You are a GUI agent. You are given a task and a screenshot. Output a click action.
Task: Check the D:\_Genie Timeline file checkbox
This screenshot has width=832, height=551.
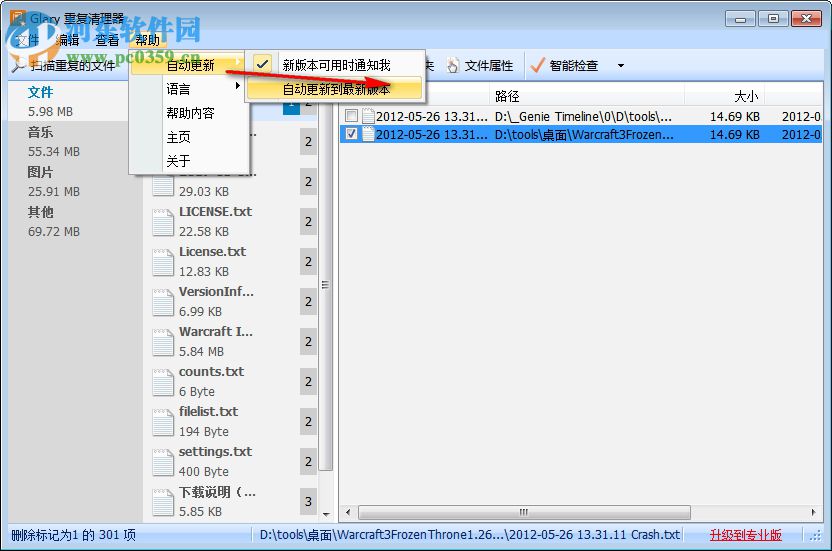click(351, 115)
